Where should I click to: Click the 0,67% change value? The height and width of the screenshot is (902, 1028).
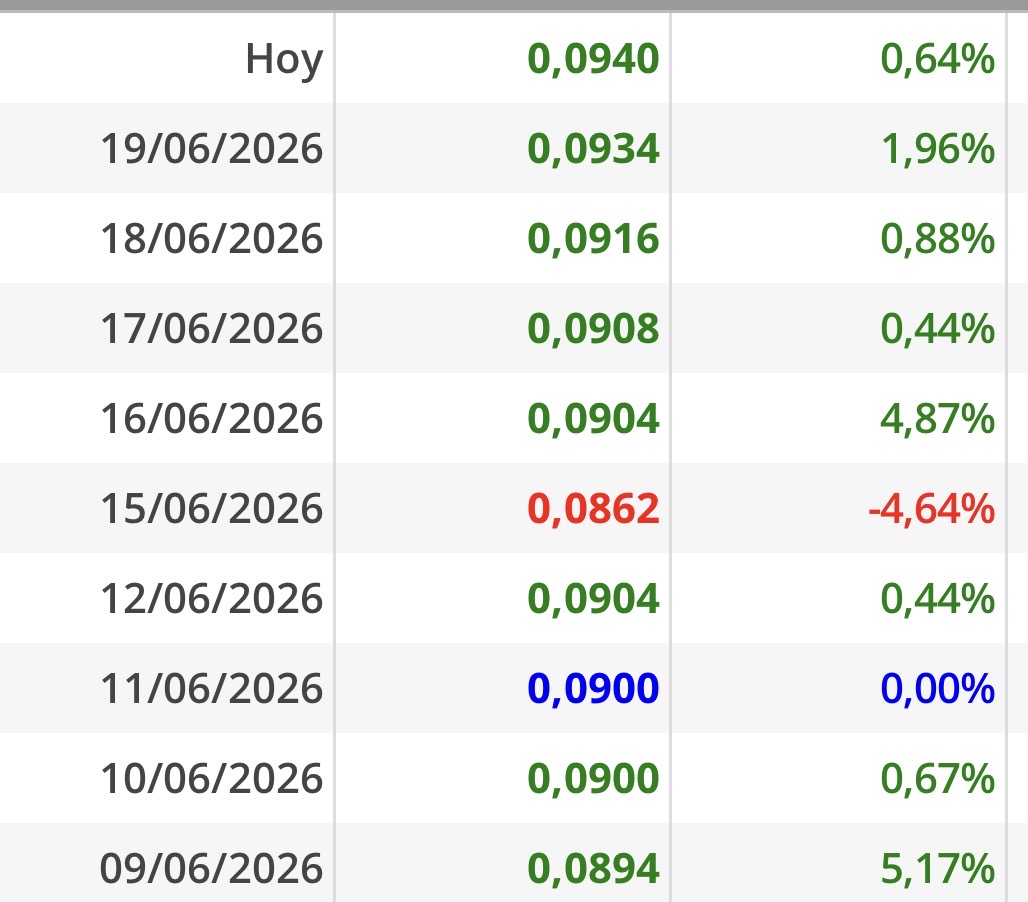pos(938,778)
